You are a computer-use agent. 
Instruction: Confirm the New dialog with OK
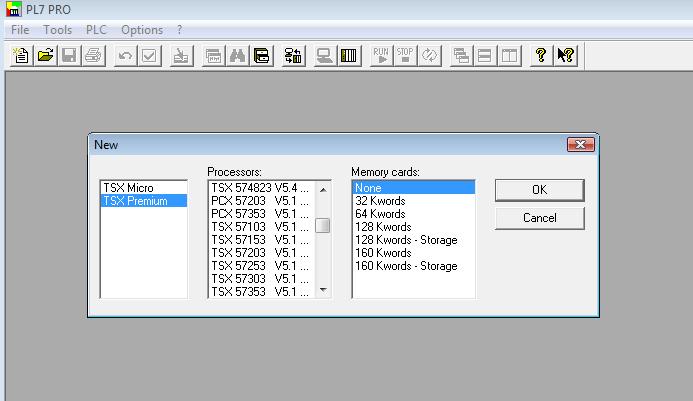click(540, 190)
